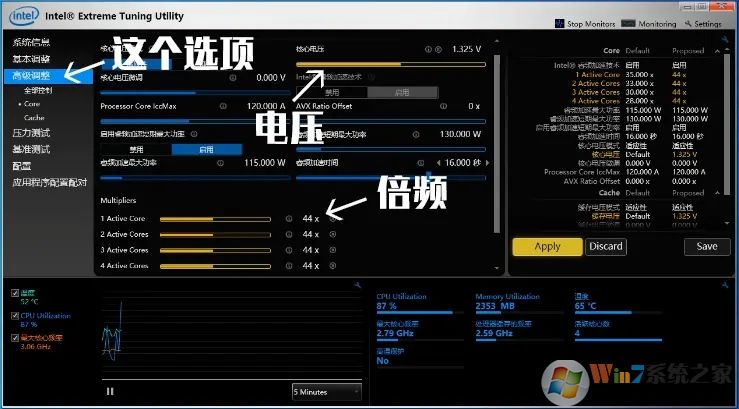Open 应用程序配置配对 in the sidebar
This screenshot has height=409, width=739.
[x=50, y=182]
